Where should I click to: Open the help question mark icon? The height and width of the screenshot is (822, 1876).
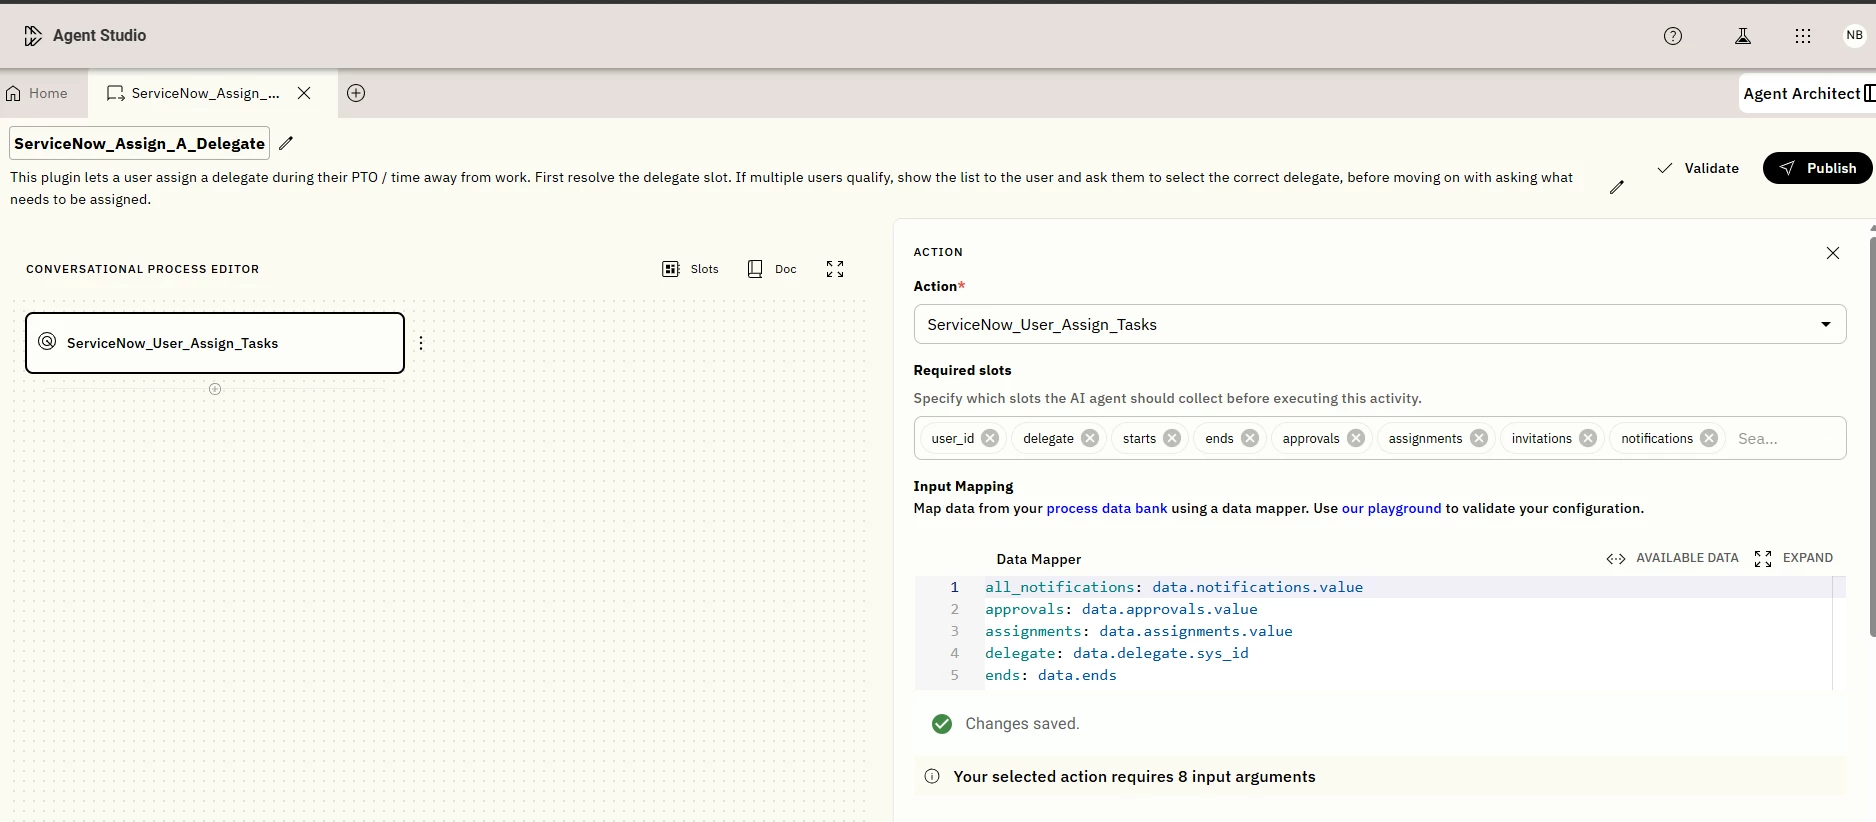(x=1673, y=36)
